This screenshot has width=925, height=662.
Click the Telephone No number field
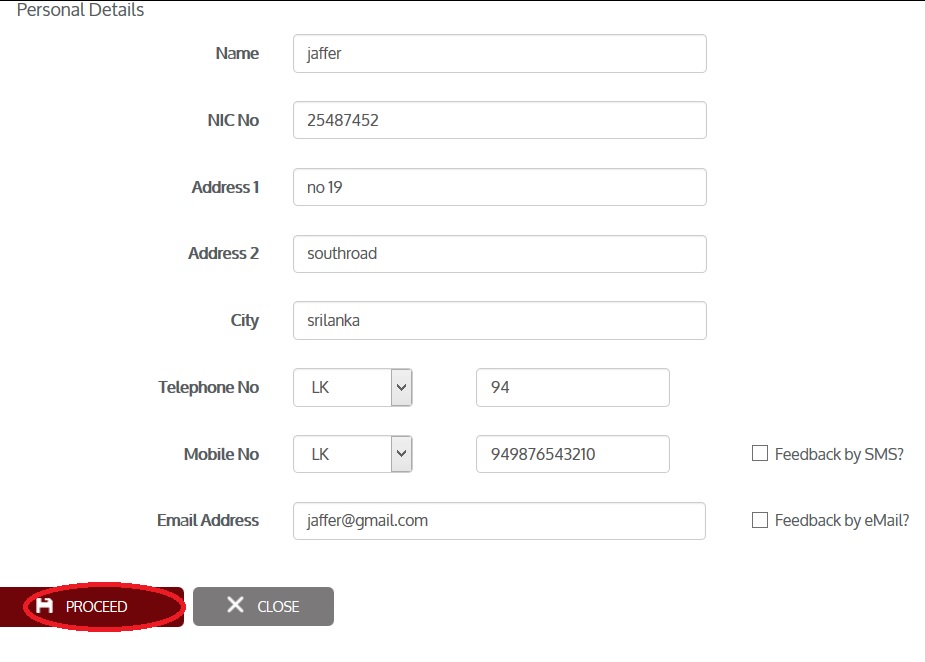tap(572, 387)
